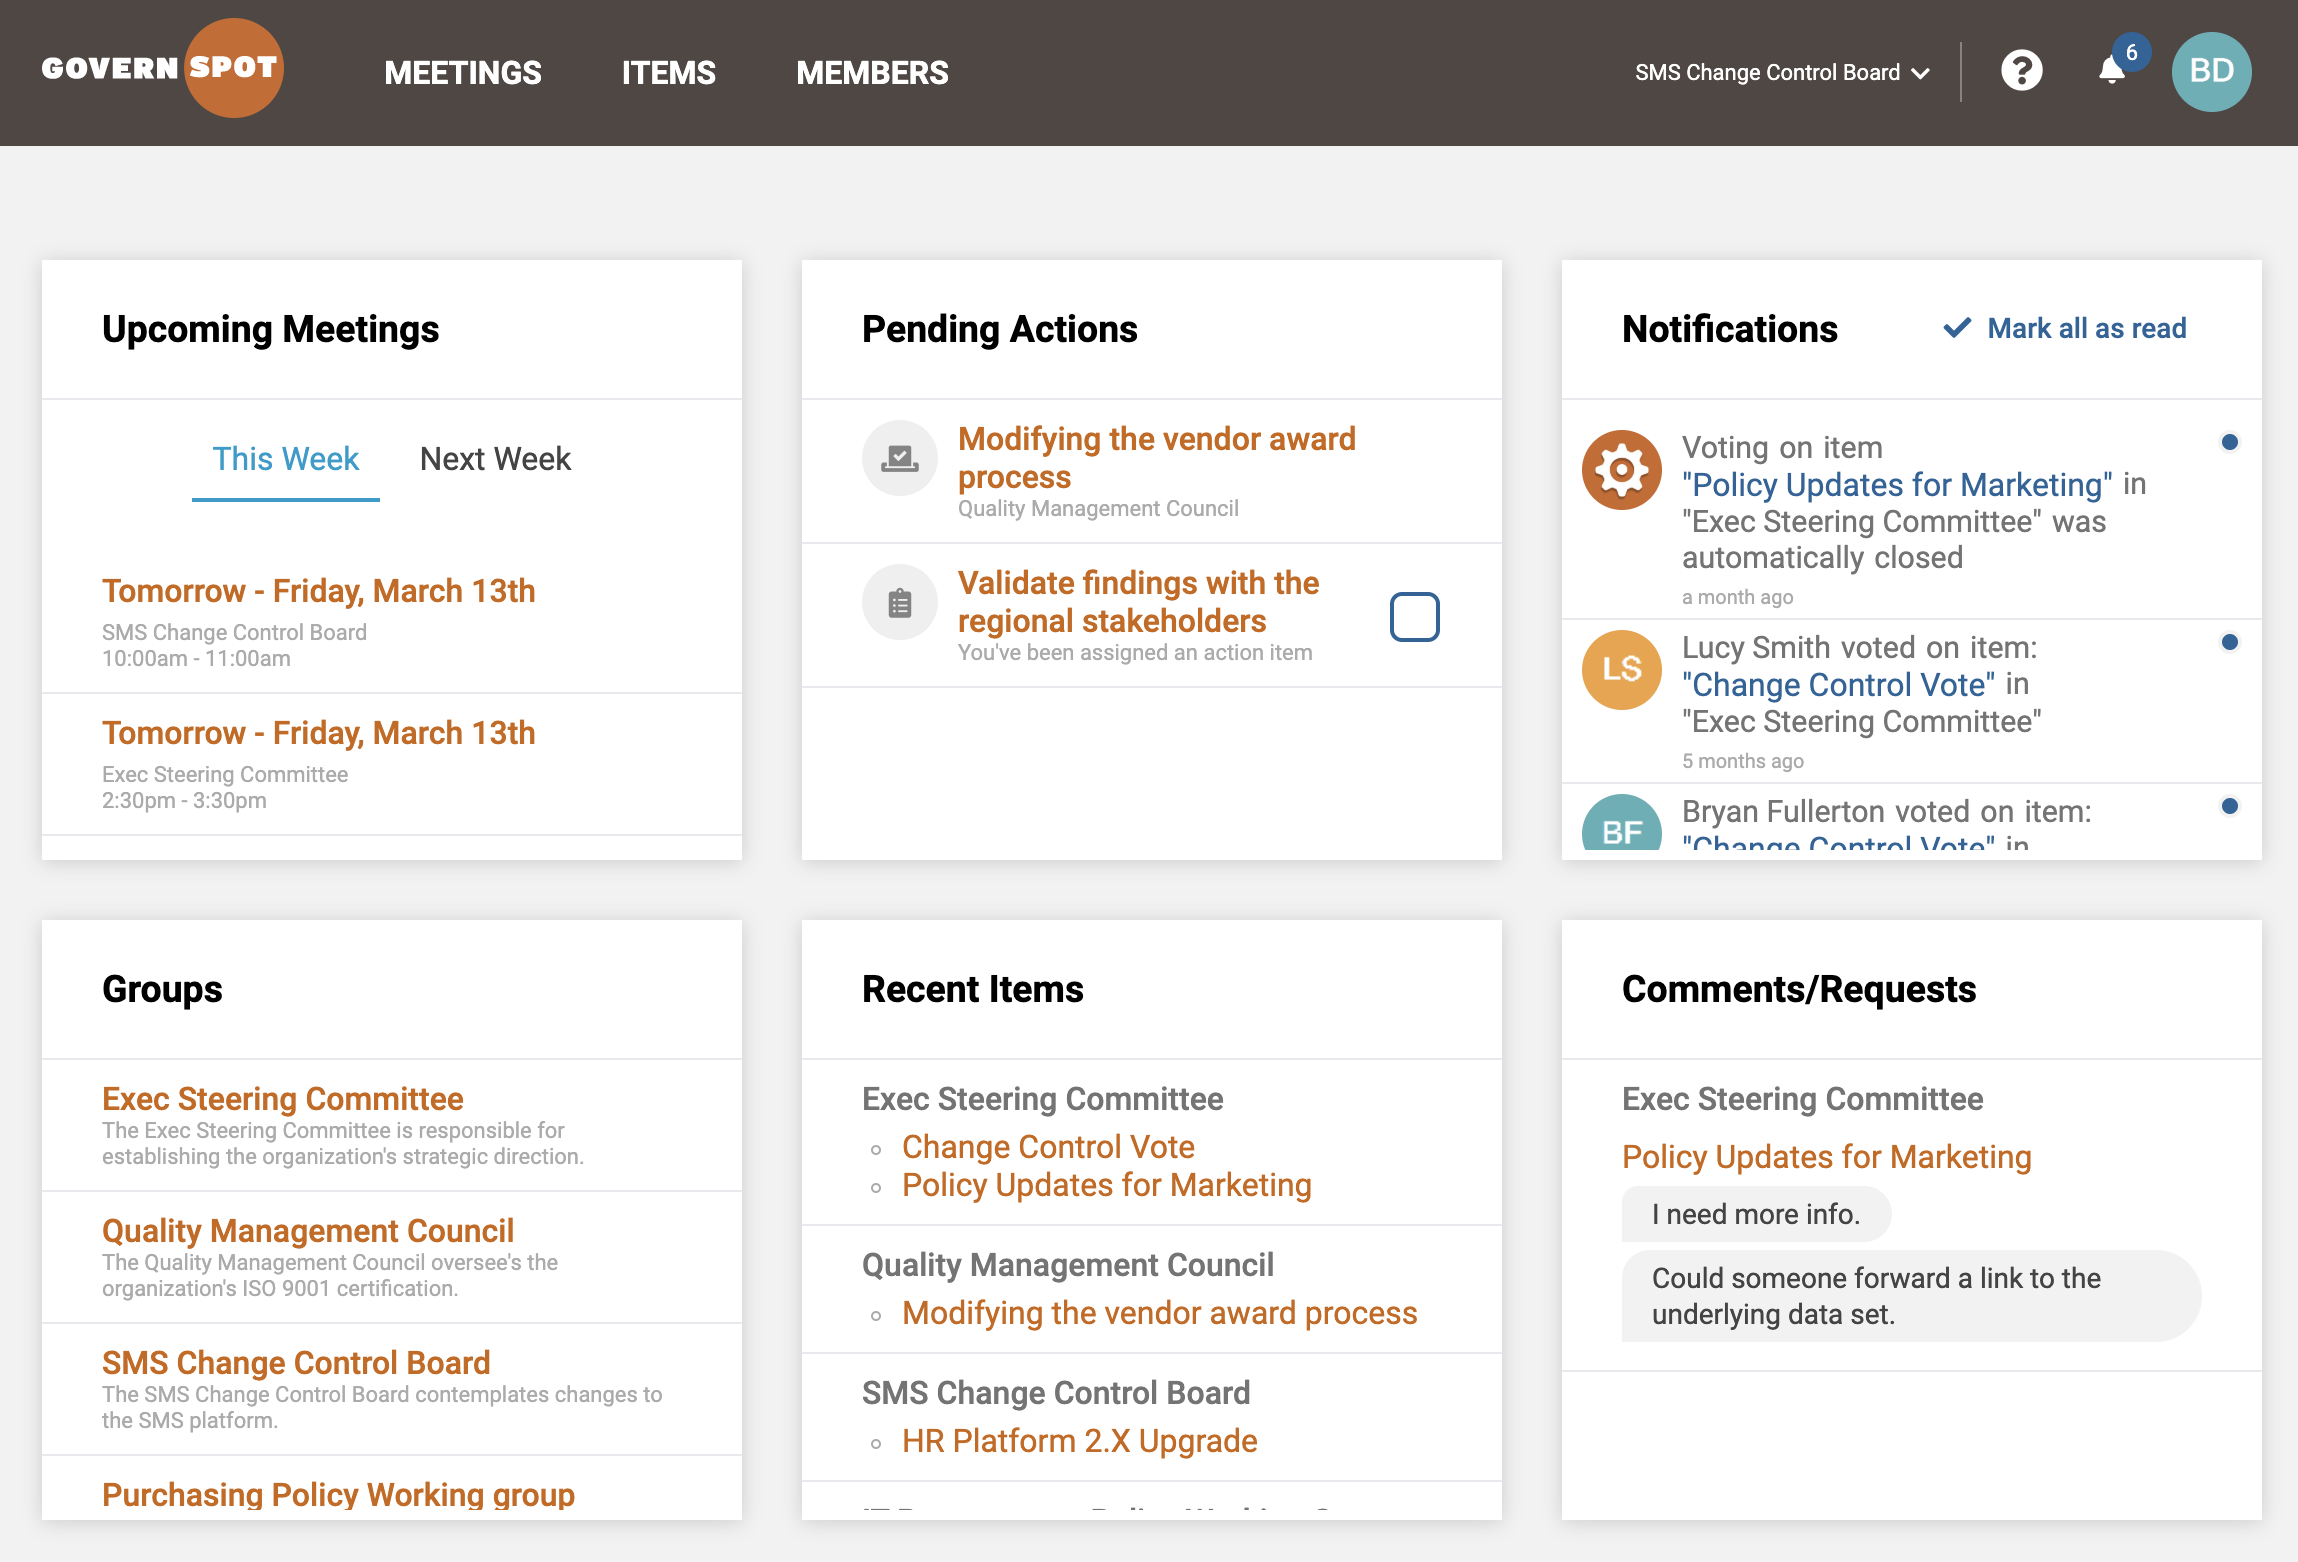Click the vendor award voting icon
The image size is (2298, 1562).
(899, 459)
